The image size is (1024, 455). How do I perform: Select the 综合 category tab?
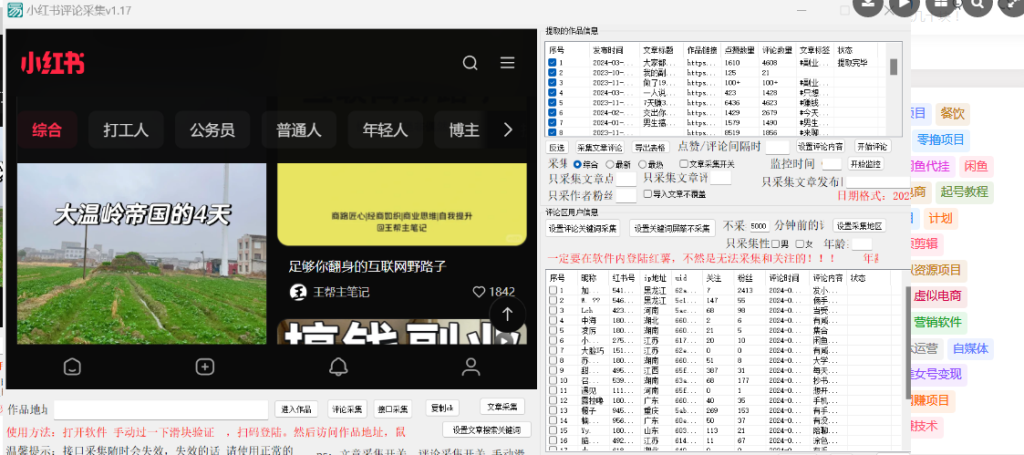click(x=47, y=130)
